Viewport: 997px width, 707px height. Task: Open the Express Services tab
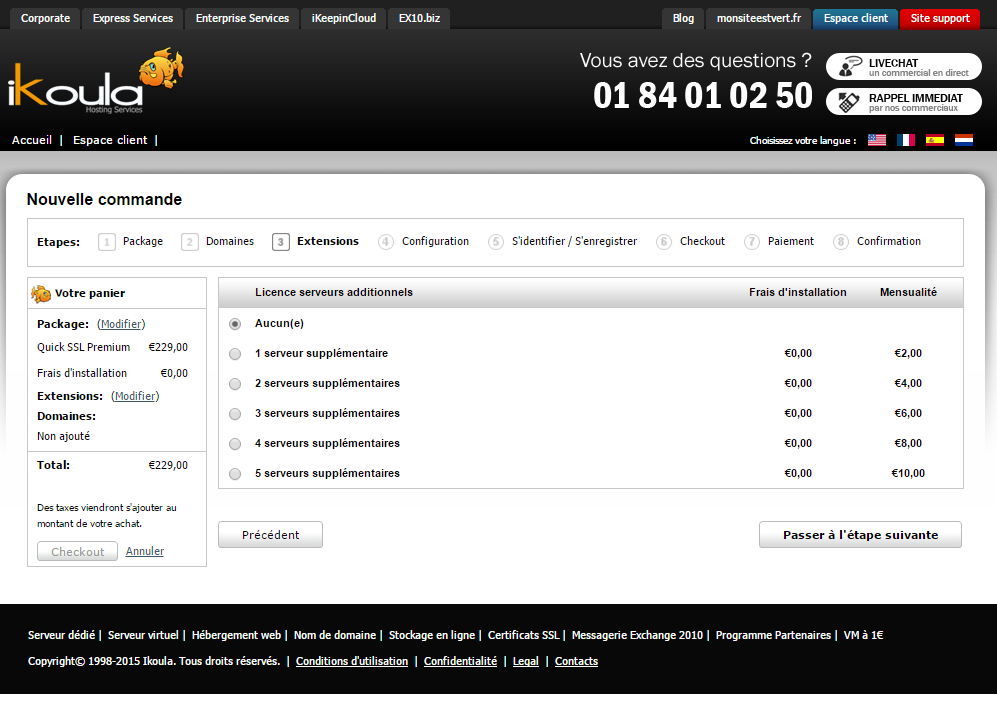click(x=132, y=18)
